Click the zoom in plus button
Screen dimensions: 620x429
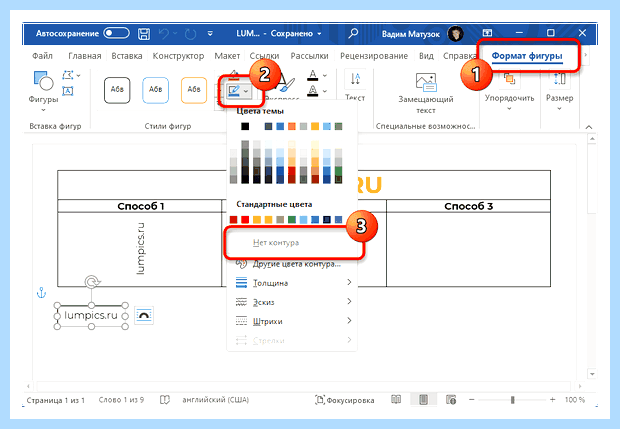(552, 400)
